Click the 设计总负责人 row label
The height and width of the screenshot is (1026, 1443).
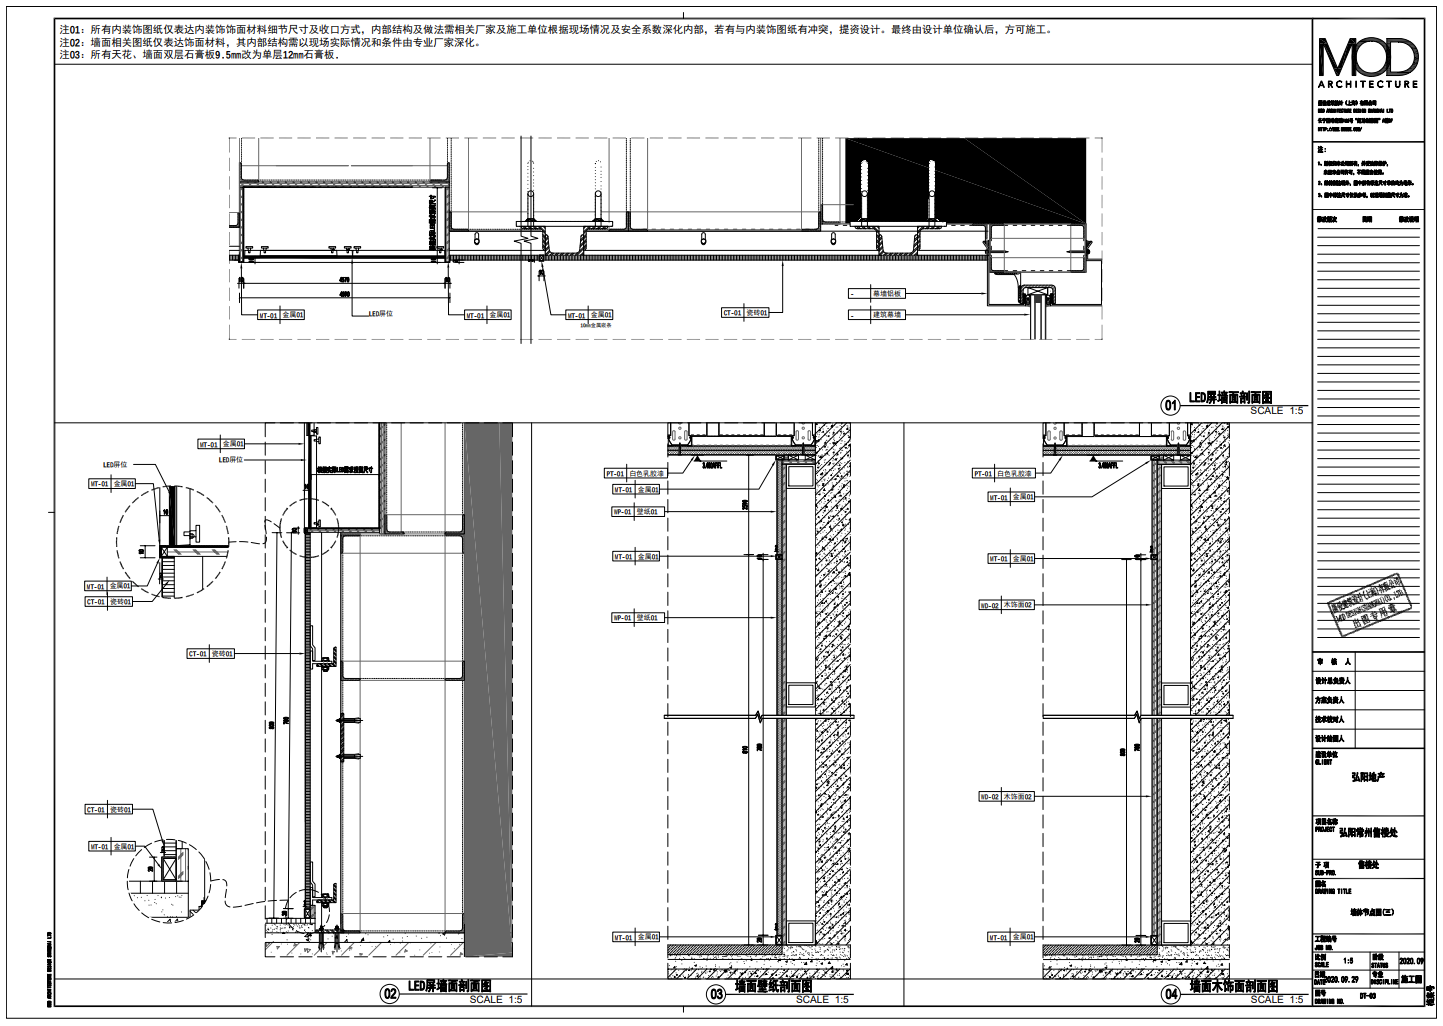pos(1333,681)
